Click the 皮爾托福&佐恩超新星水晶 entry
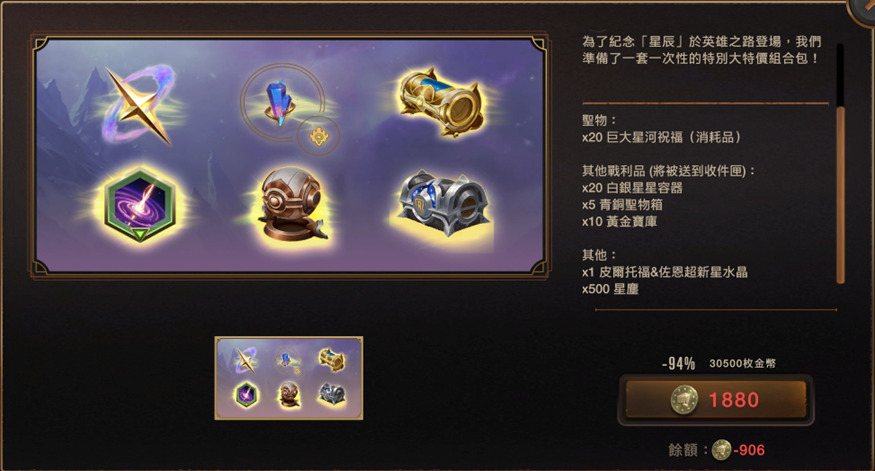The width and height of the screenshot is (875, 471). (x=665, y=272)
